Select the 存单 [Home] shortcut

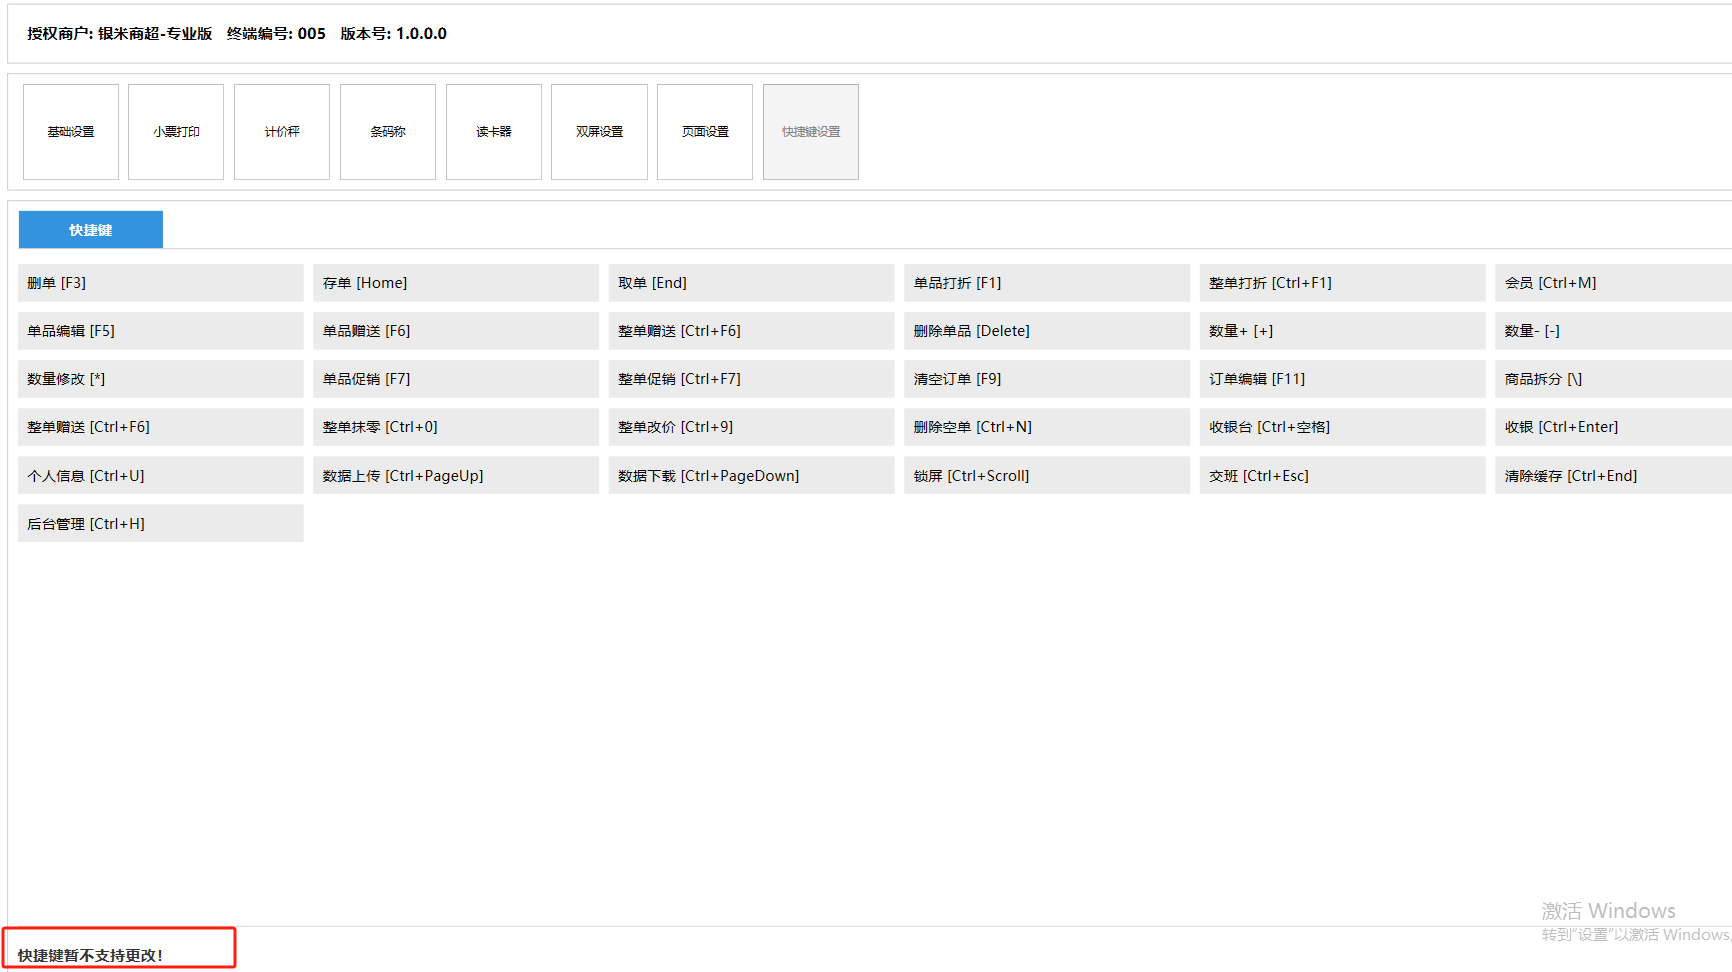point(455,283)
